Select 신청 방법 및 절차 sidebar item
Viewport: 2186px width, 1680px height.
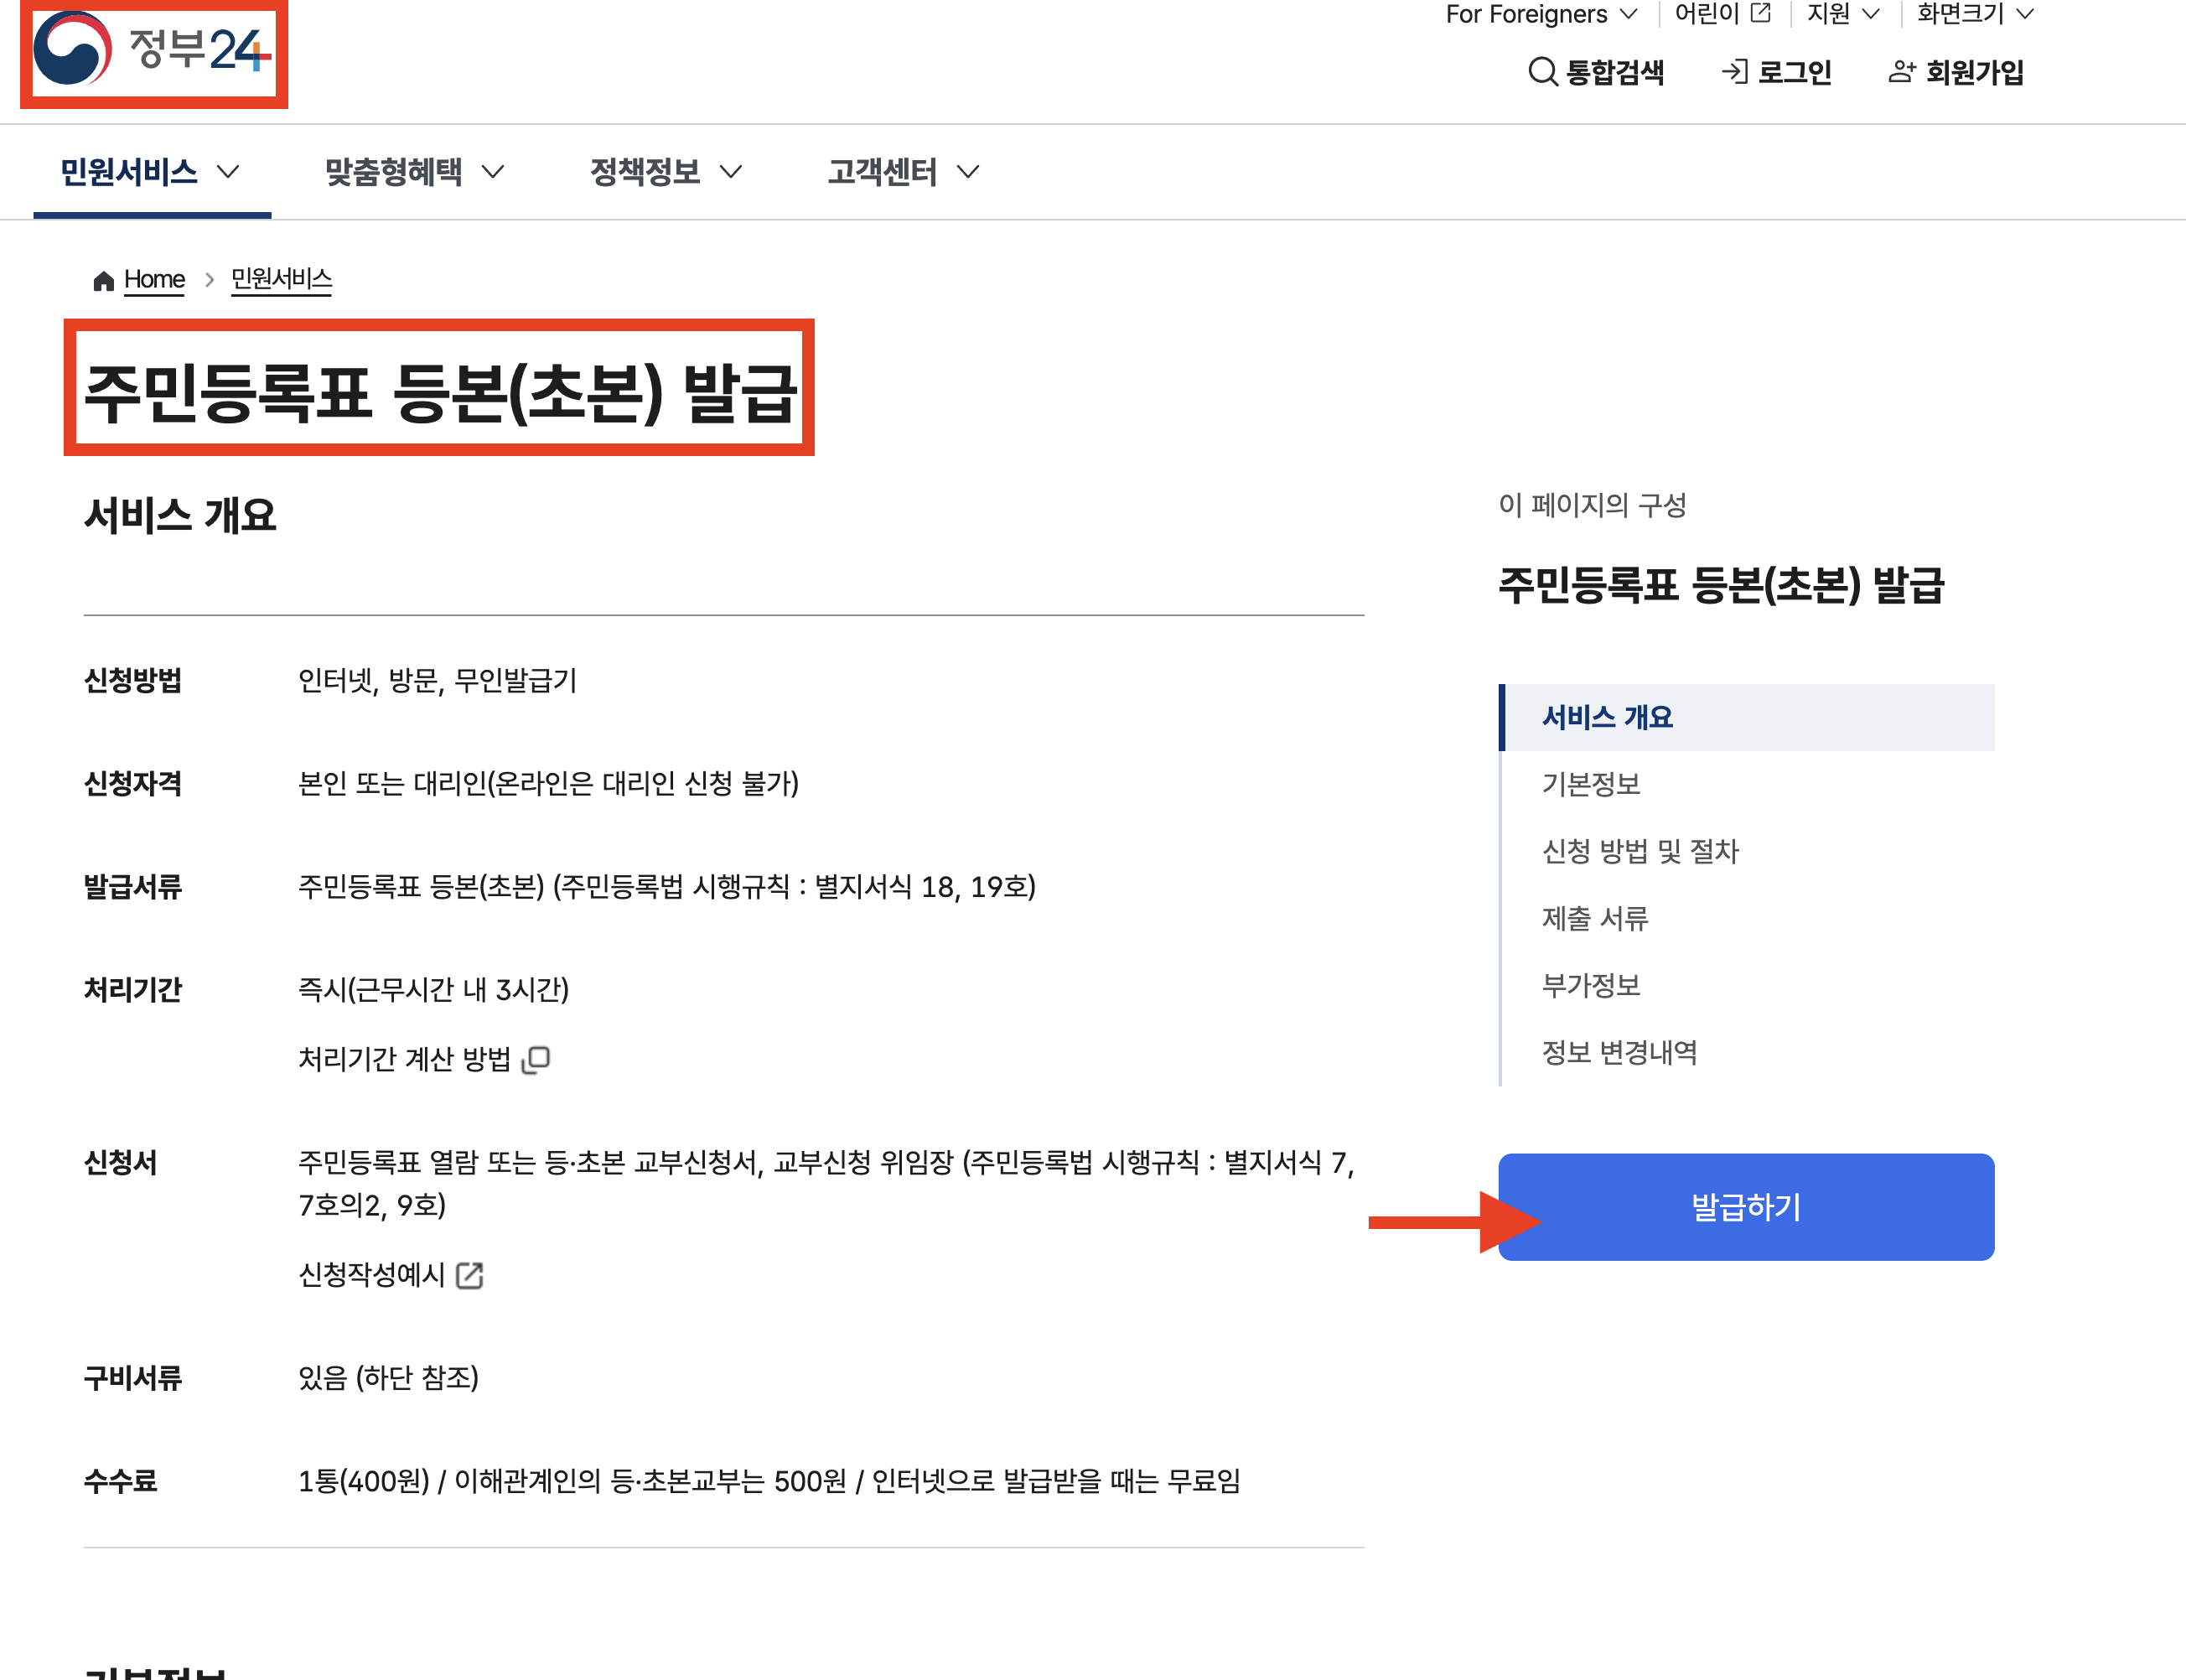click(x=1640, y=851)
